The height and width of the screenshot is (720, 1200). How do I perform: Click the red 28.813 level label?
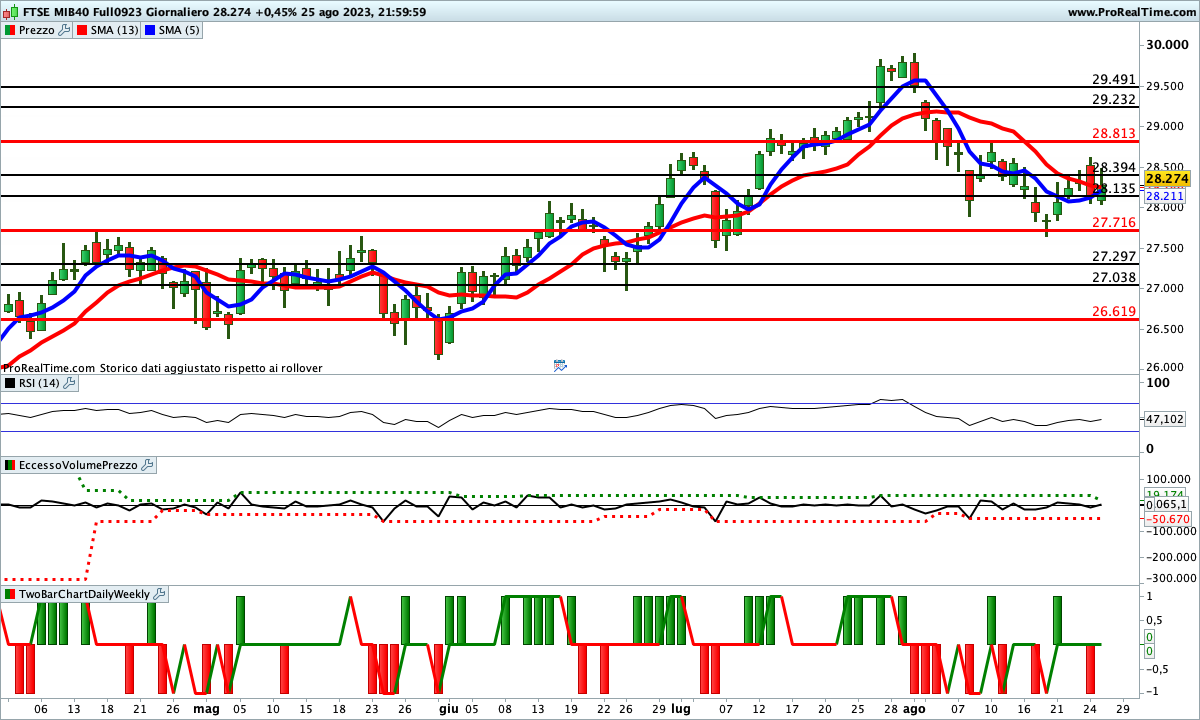(x=1113, y=133)
